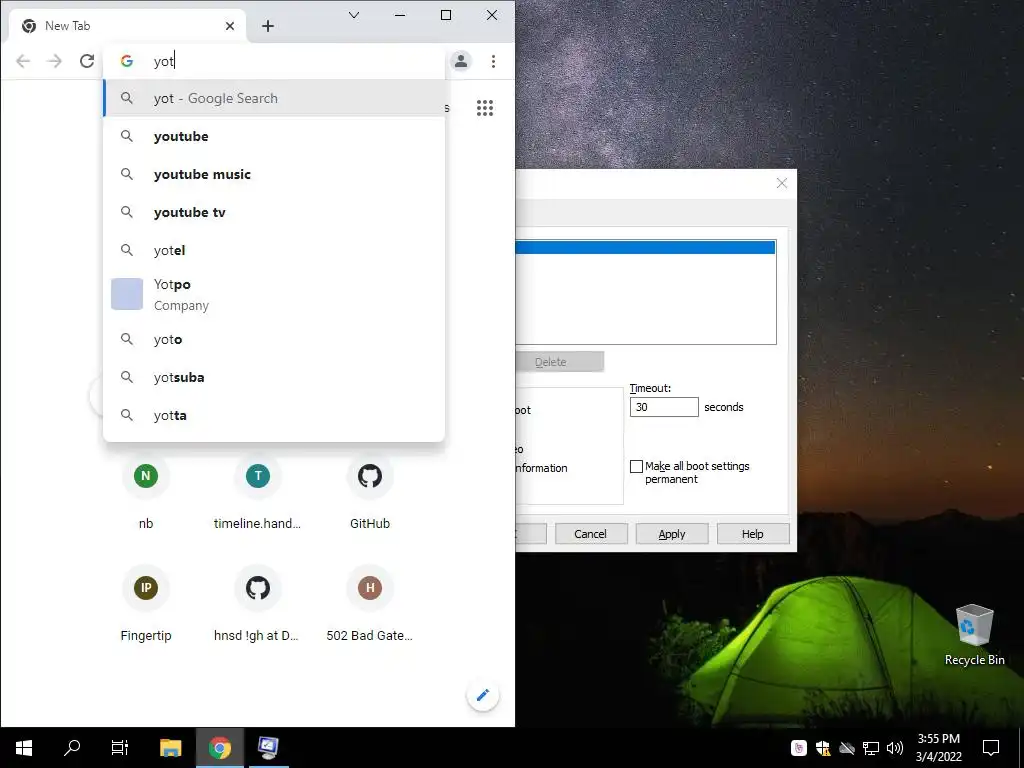Select the Yotpo Company suggestion
Screen dimensions: 1024x768
click(x=274, y=295)
